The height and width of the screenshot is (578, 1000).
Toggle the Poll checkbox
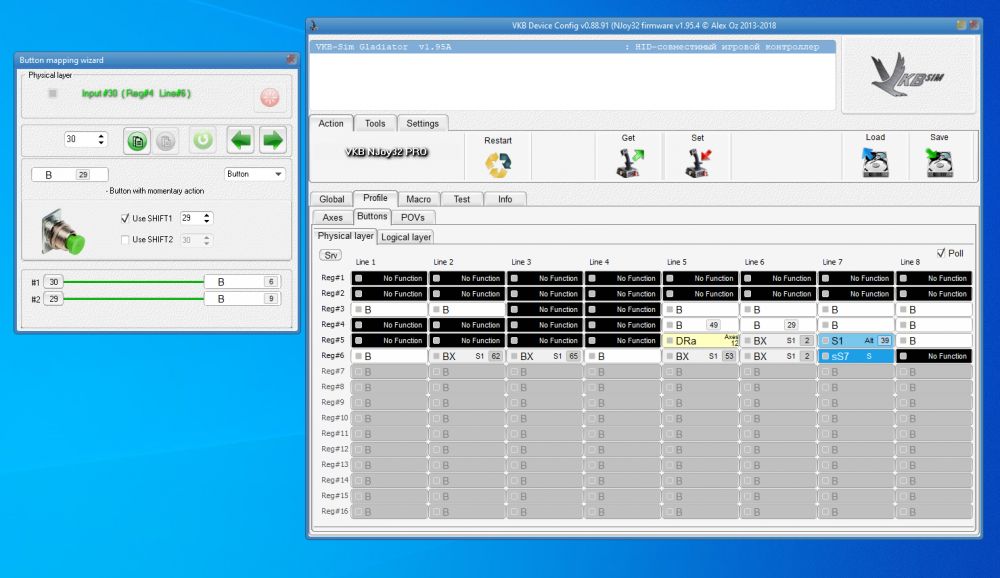(x=941, y=254)
